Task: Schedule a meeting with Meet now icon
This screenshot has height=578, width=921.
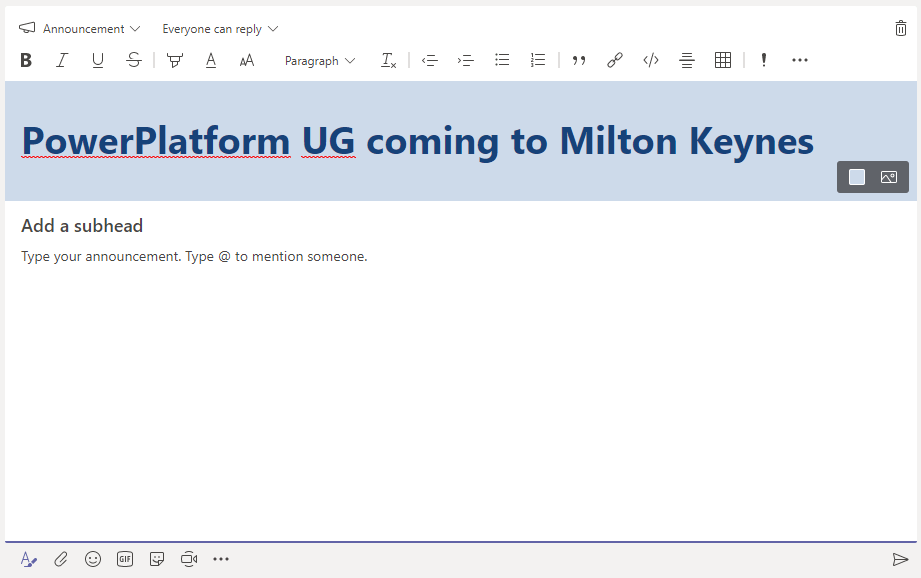Action: pos(189,559)
